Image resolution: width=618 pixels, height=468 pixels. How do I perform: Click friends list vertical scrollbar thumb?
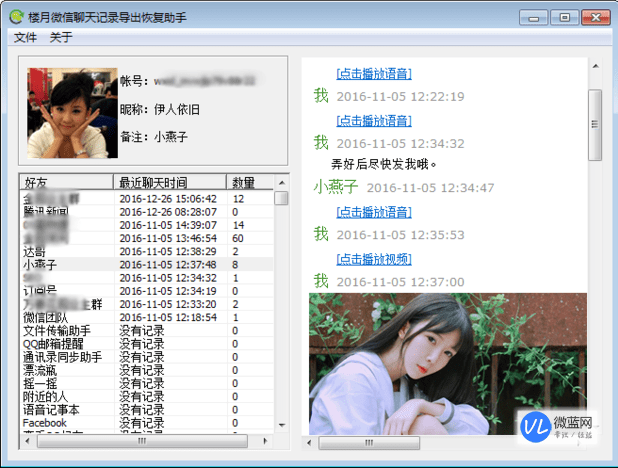[281, 198]
